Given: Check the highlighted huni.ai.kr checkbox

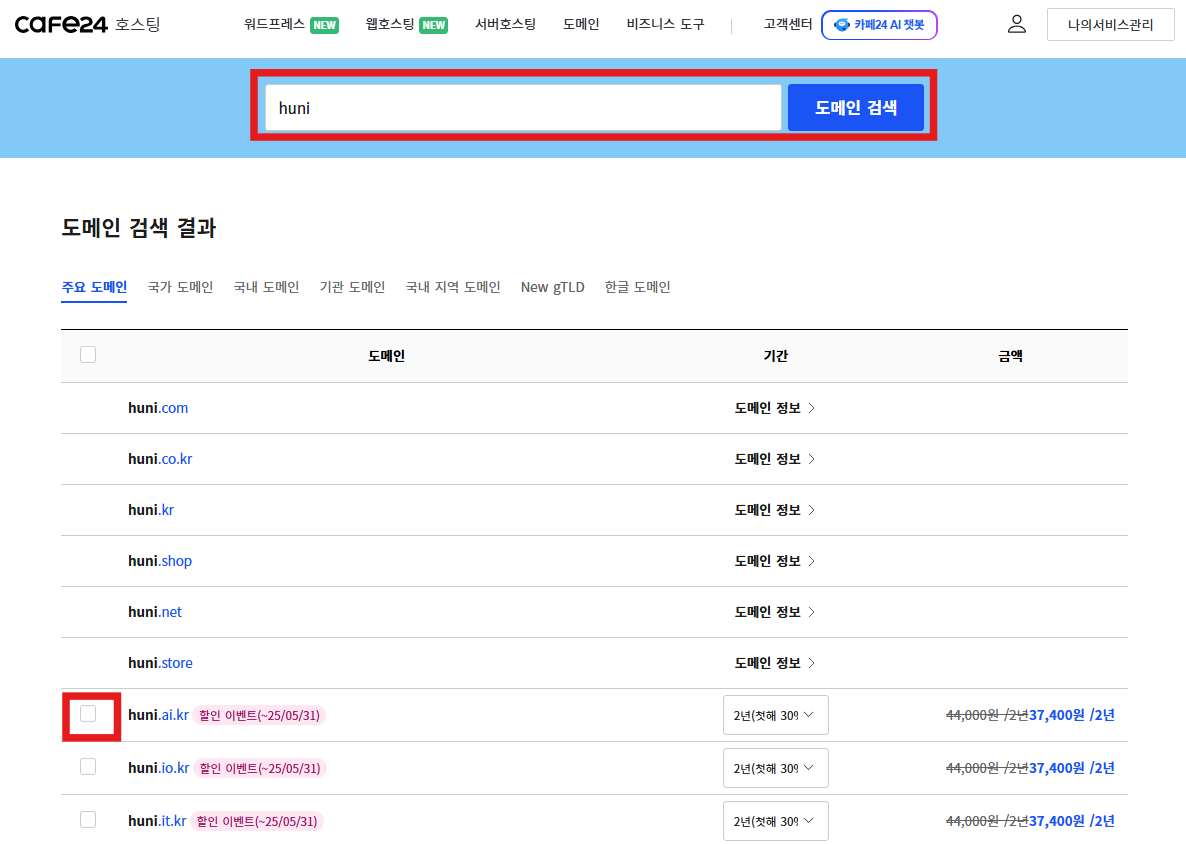Looking at the screenshot, I should pos(88,714).
